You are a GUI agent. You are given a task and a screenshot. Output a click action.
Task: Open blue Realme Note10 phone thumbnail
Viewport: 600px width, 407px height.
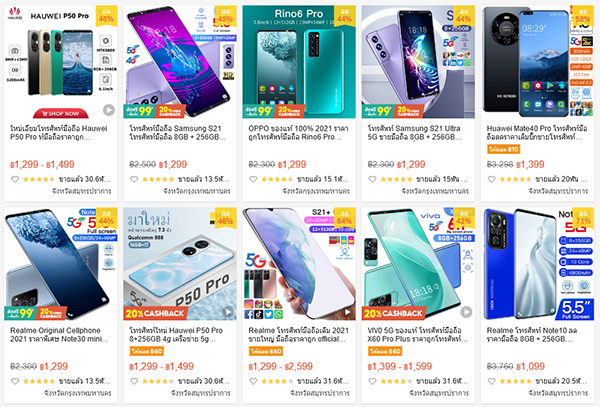(537, 264)
